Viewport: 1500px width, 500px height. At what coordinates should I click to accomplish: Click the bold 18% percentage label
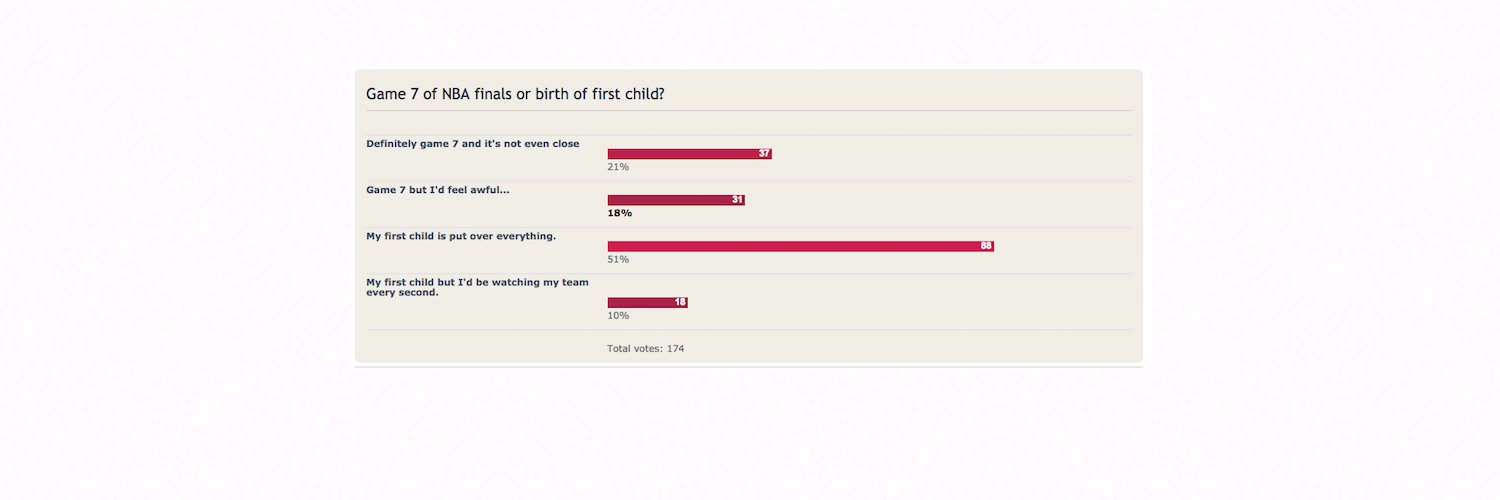click(x=620, y=213)
